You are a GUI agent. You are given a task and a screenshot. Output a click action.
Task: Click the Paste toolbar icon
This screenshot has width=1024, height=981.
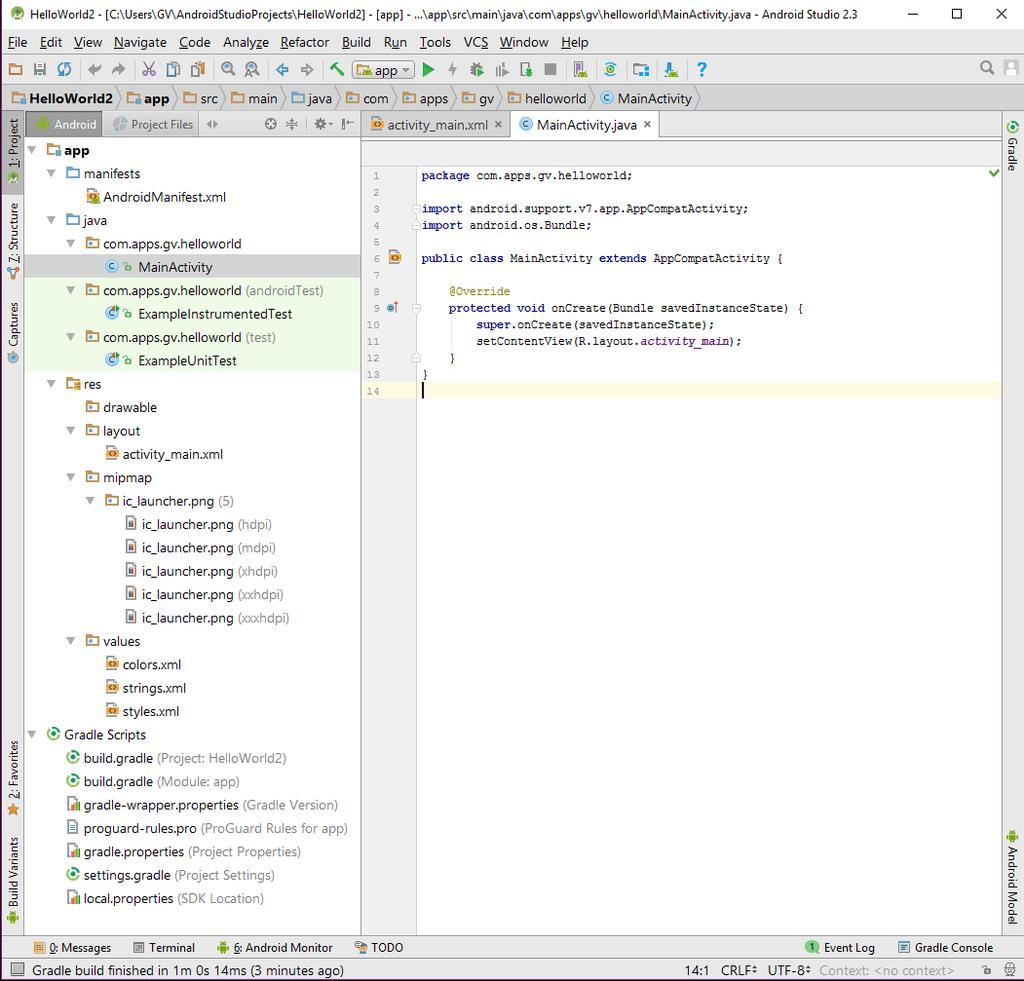point(197,69)
